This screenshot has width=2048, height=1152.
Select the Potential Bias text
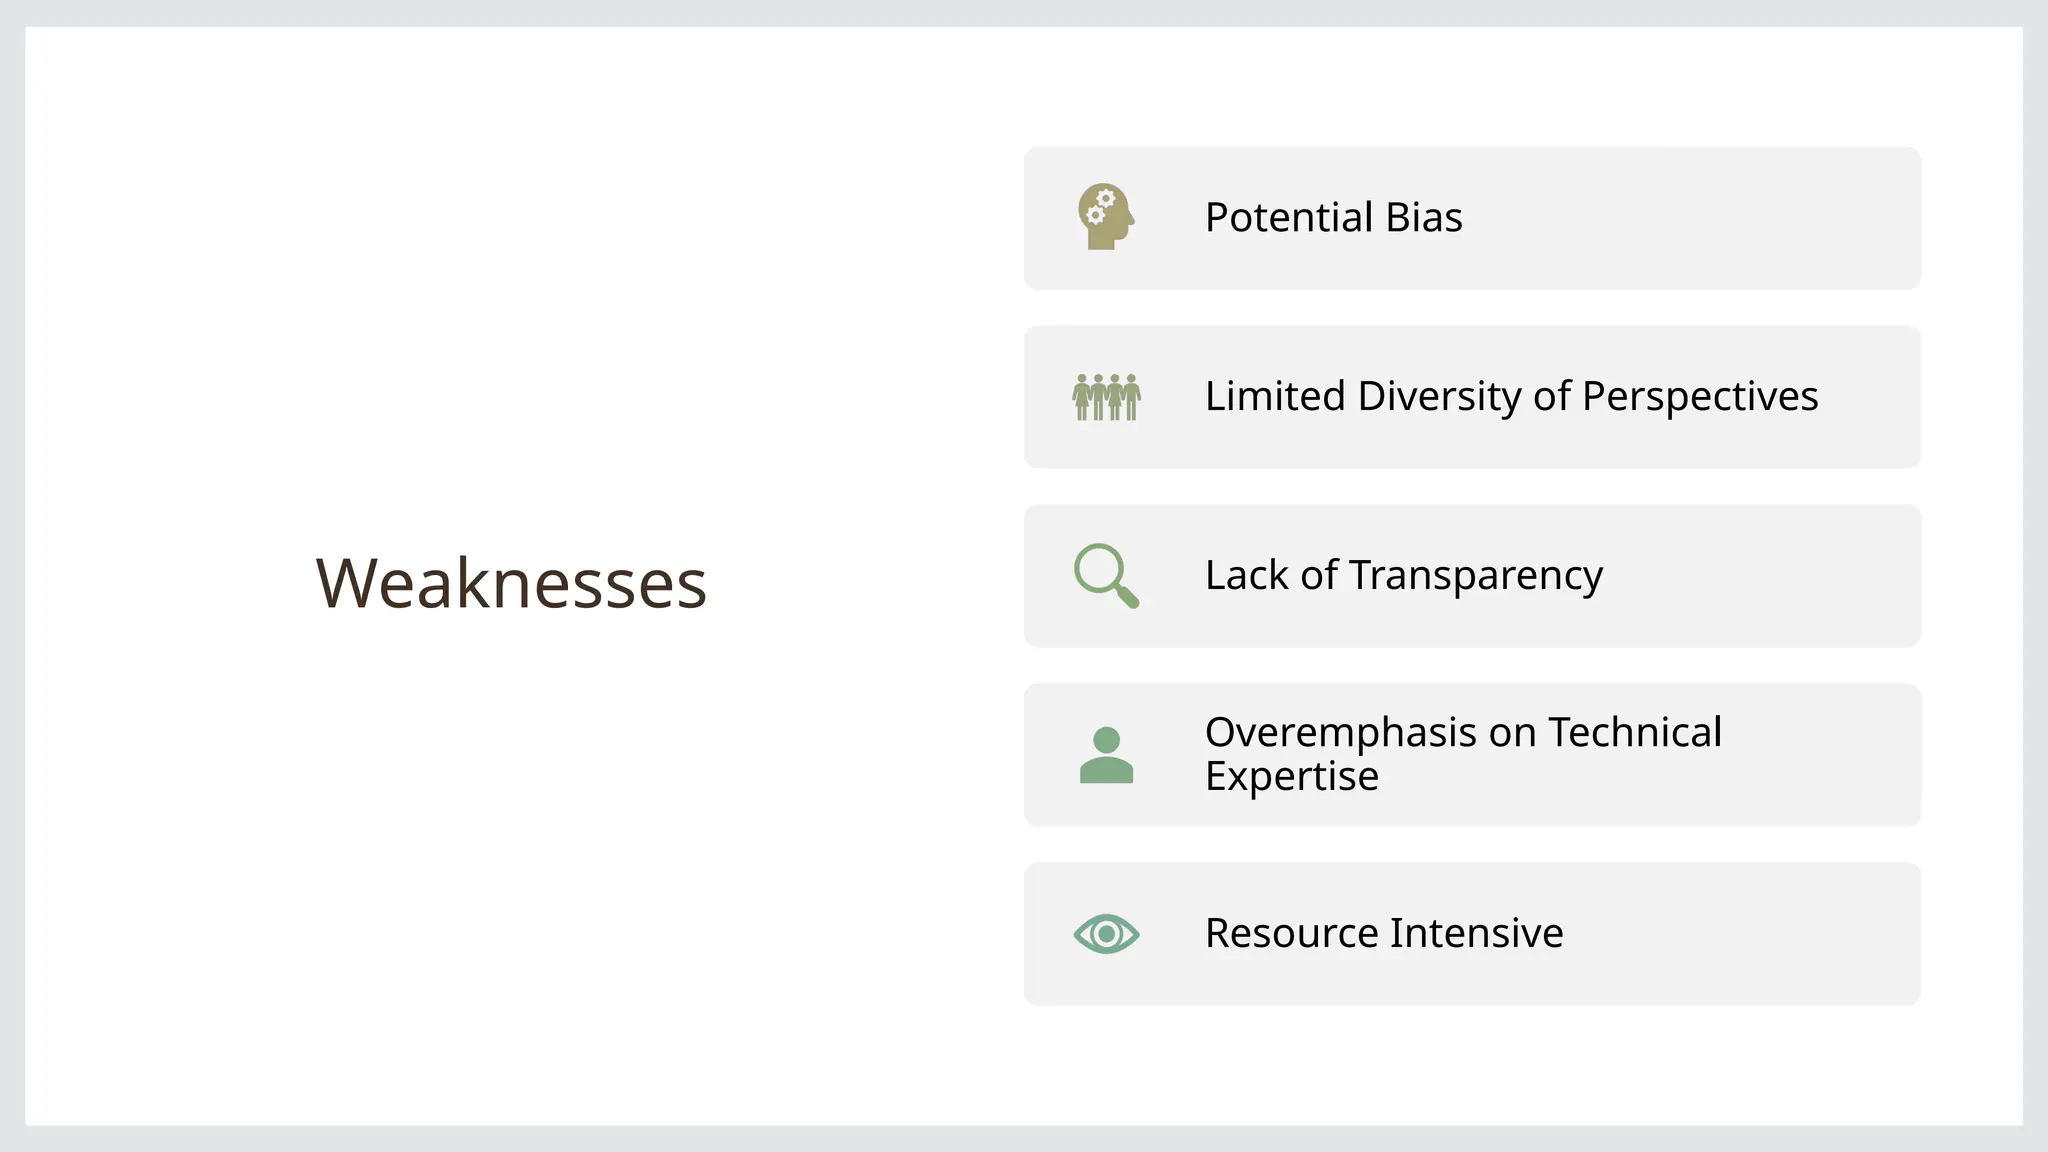1333,218
